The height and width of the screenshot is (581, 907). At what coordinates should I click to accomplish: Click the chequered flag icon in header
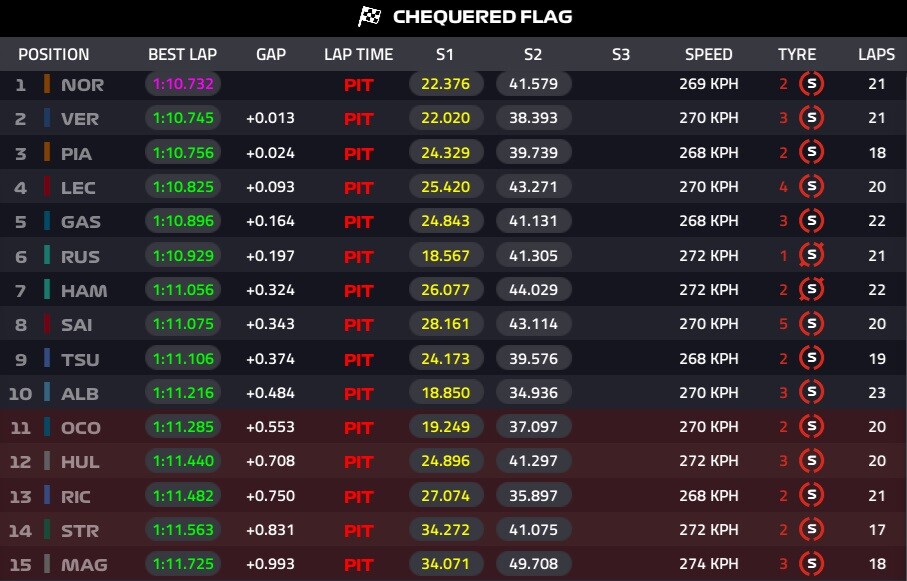370,16
